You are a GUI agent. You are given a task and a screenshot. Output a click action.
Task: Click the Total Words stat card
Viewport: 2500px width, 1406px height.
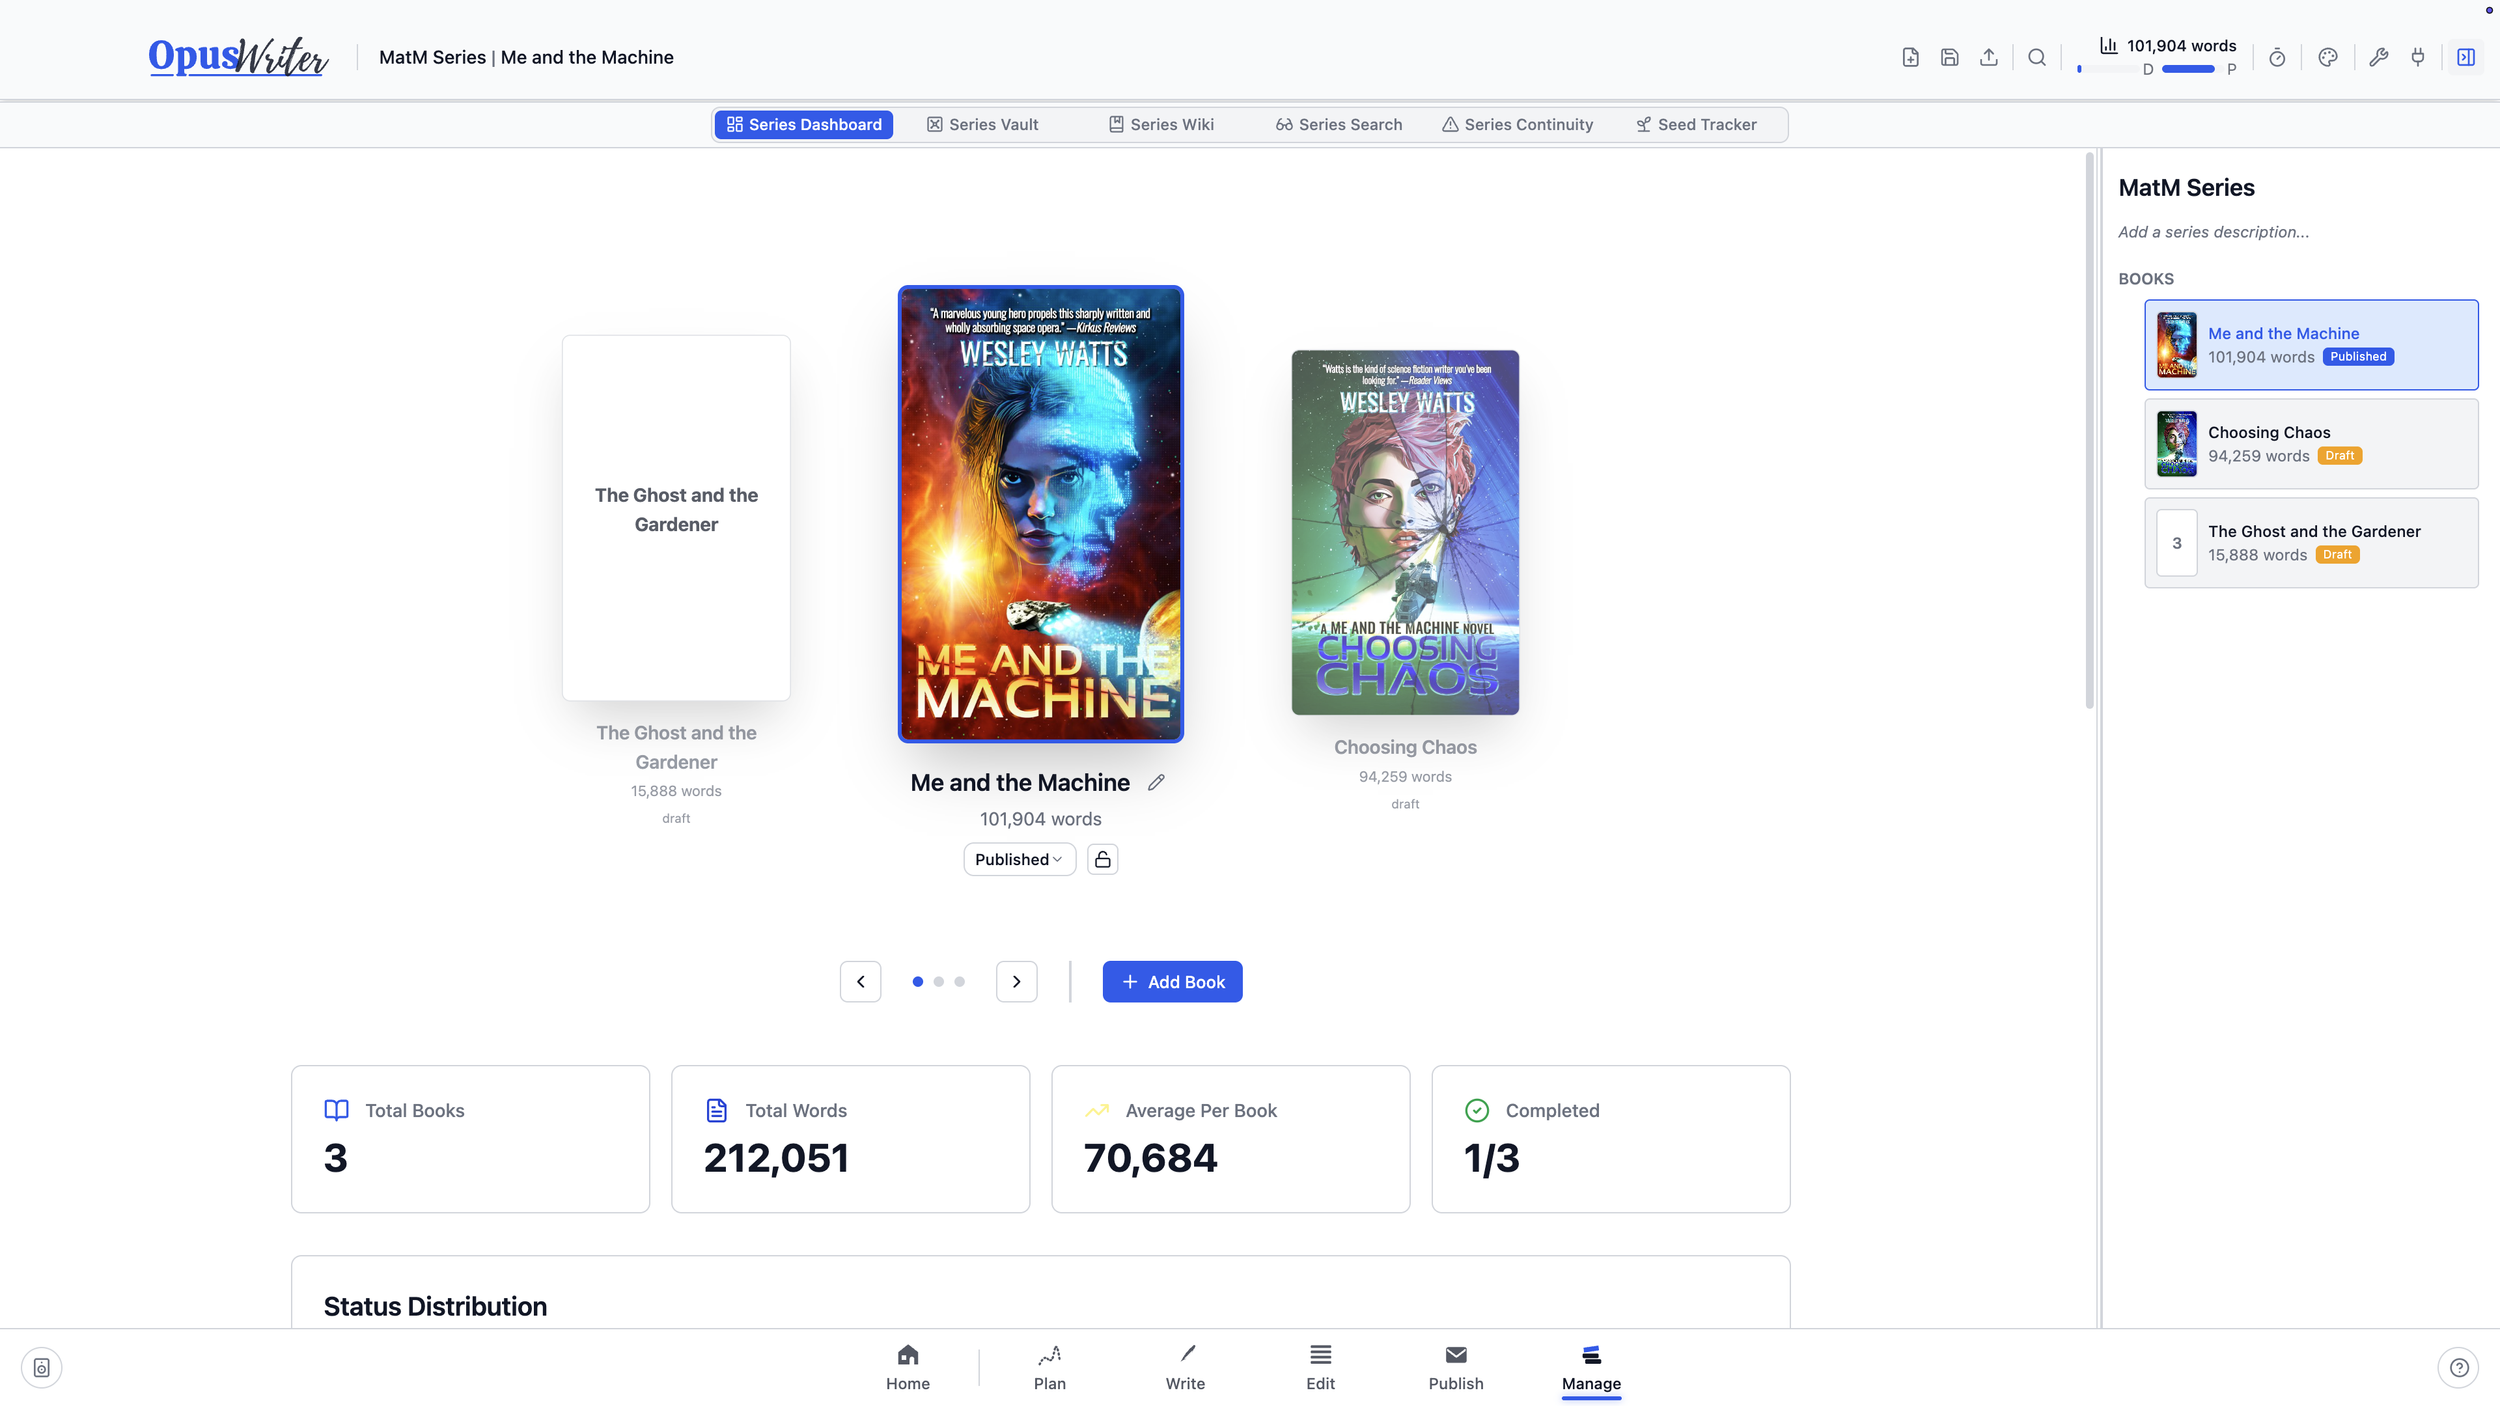tap(850, 1139)
